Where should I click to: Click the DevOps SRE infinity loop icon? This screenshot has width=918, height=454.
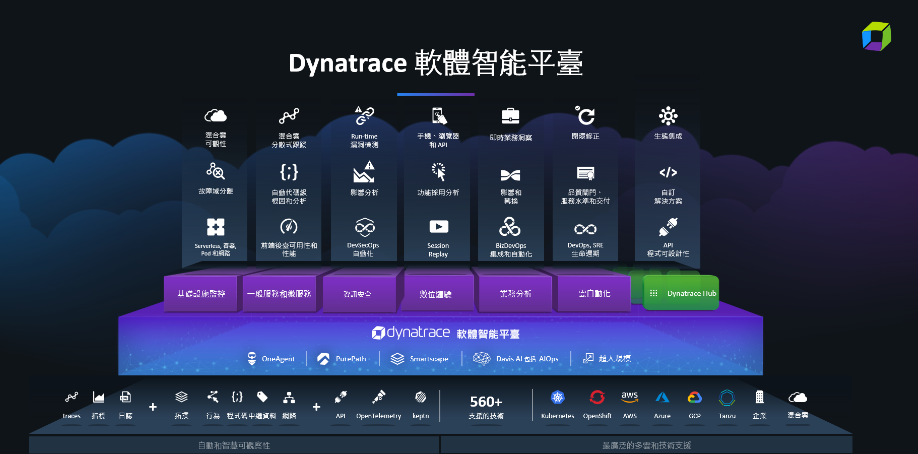pos(585,228)
